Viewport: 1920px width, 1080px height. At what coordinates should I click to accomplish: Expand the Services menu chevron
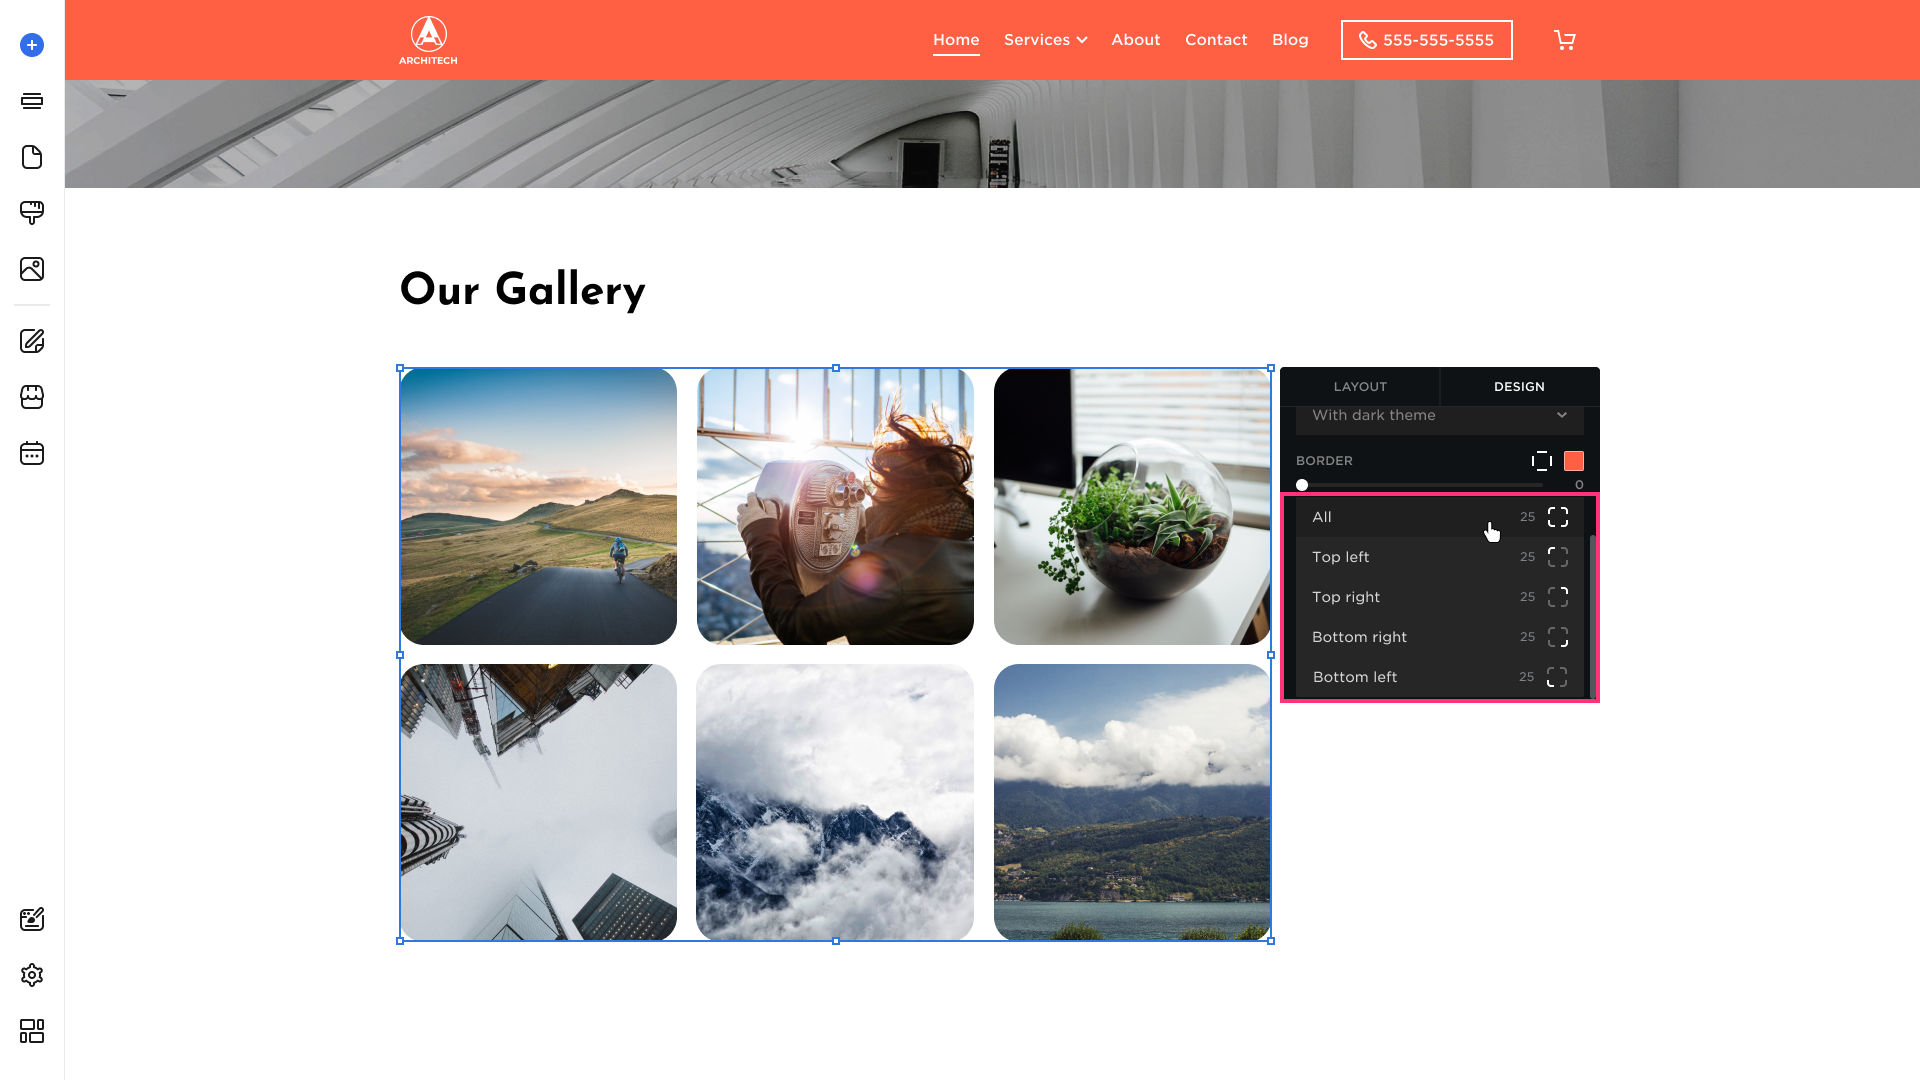point(1082,40)
